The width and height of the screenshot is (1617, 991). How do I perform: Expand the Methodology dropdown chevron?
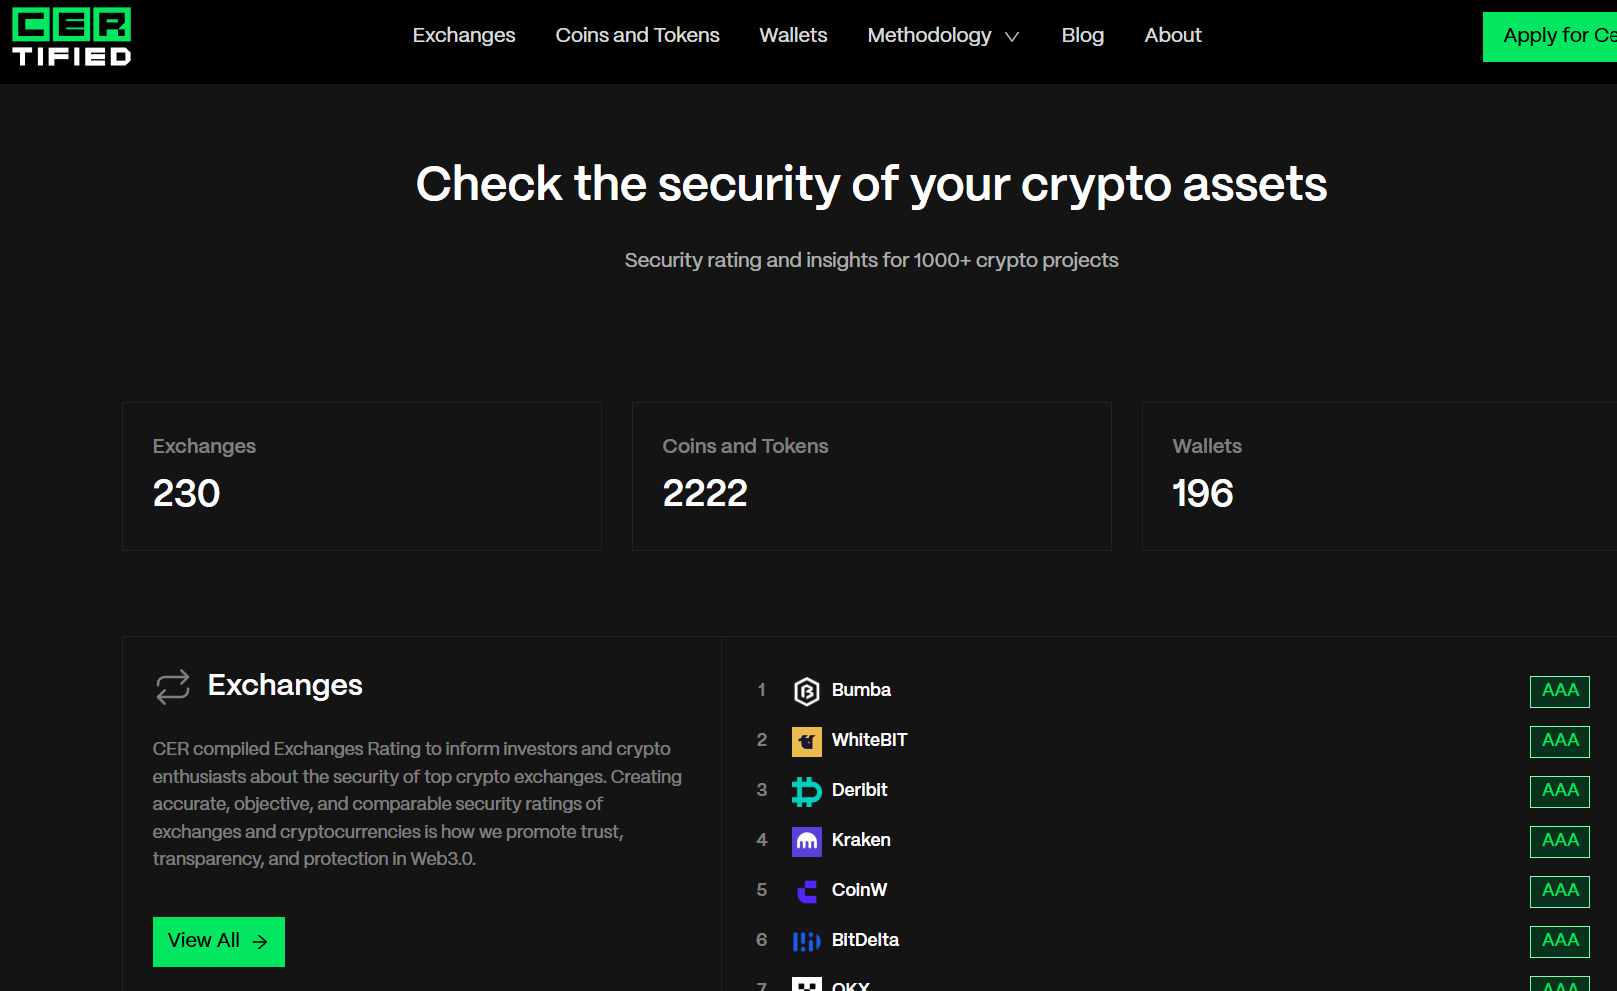point(1012,37)
